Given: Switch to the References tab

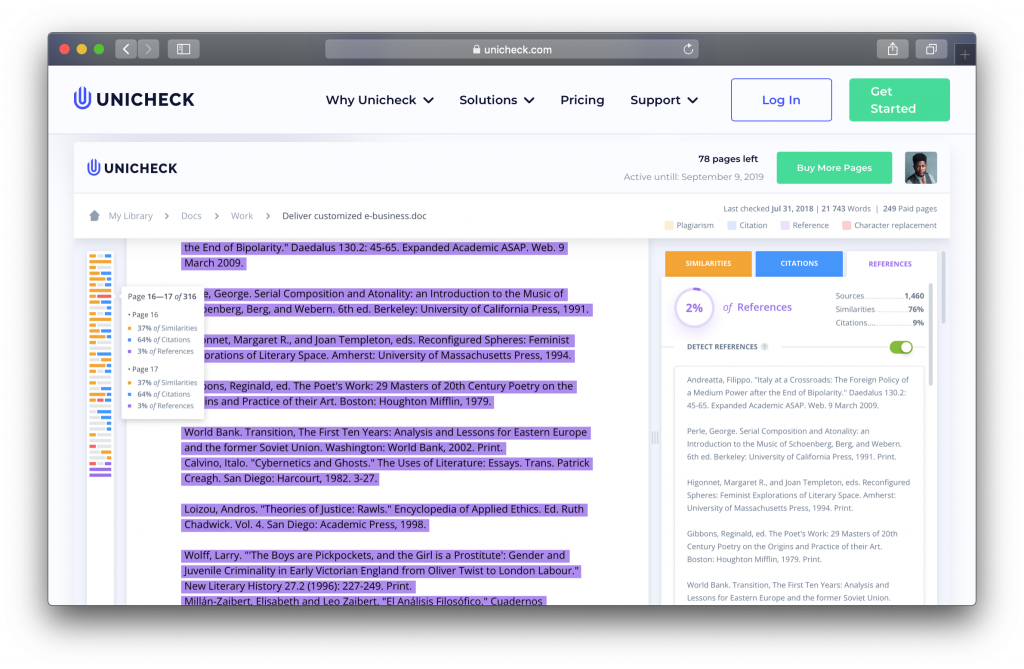Looking at the screenshot, I should tap(889, 264).
